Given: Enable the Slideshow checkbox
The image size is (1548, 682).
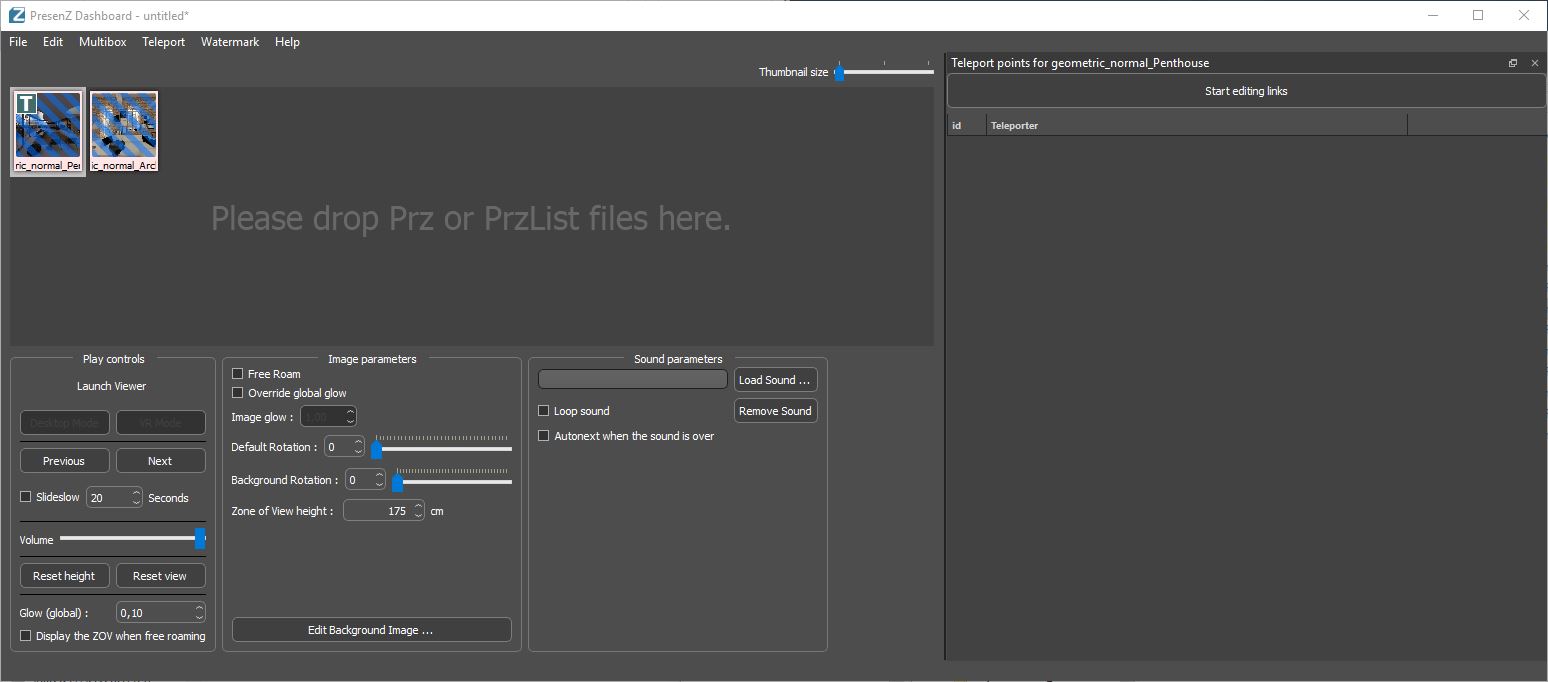Looking at the screenshot, I should pyautogui.click(x=26, y=497).
